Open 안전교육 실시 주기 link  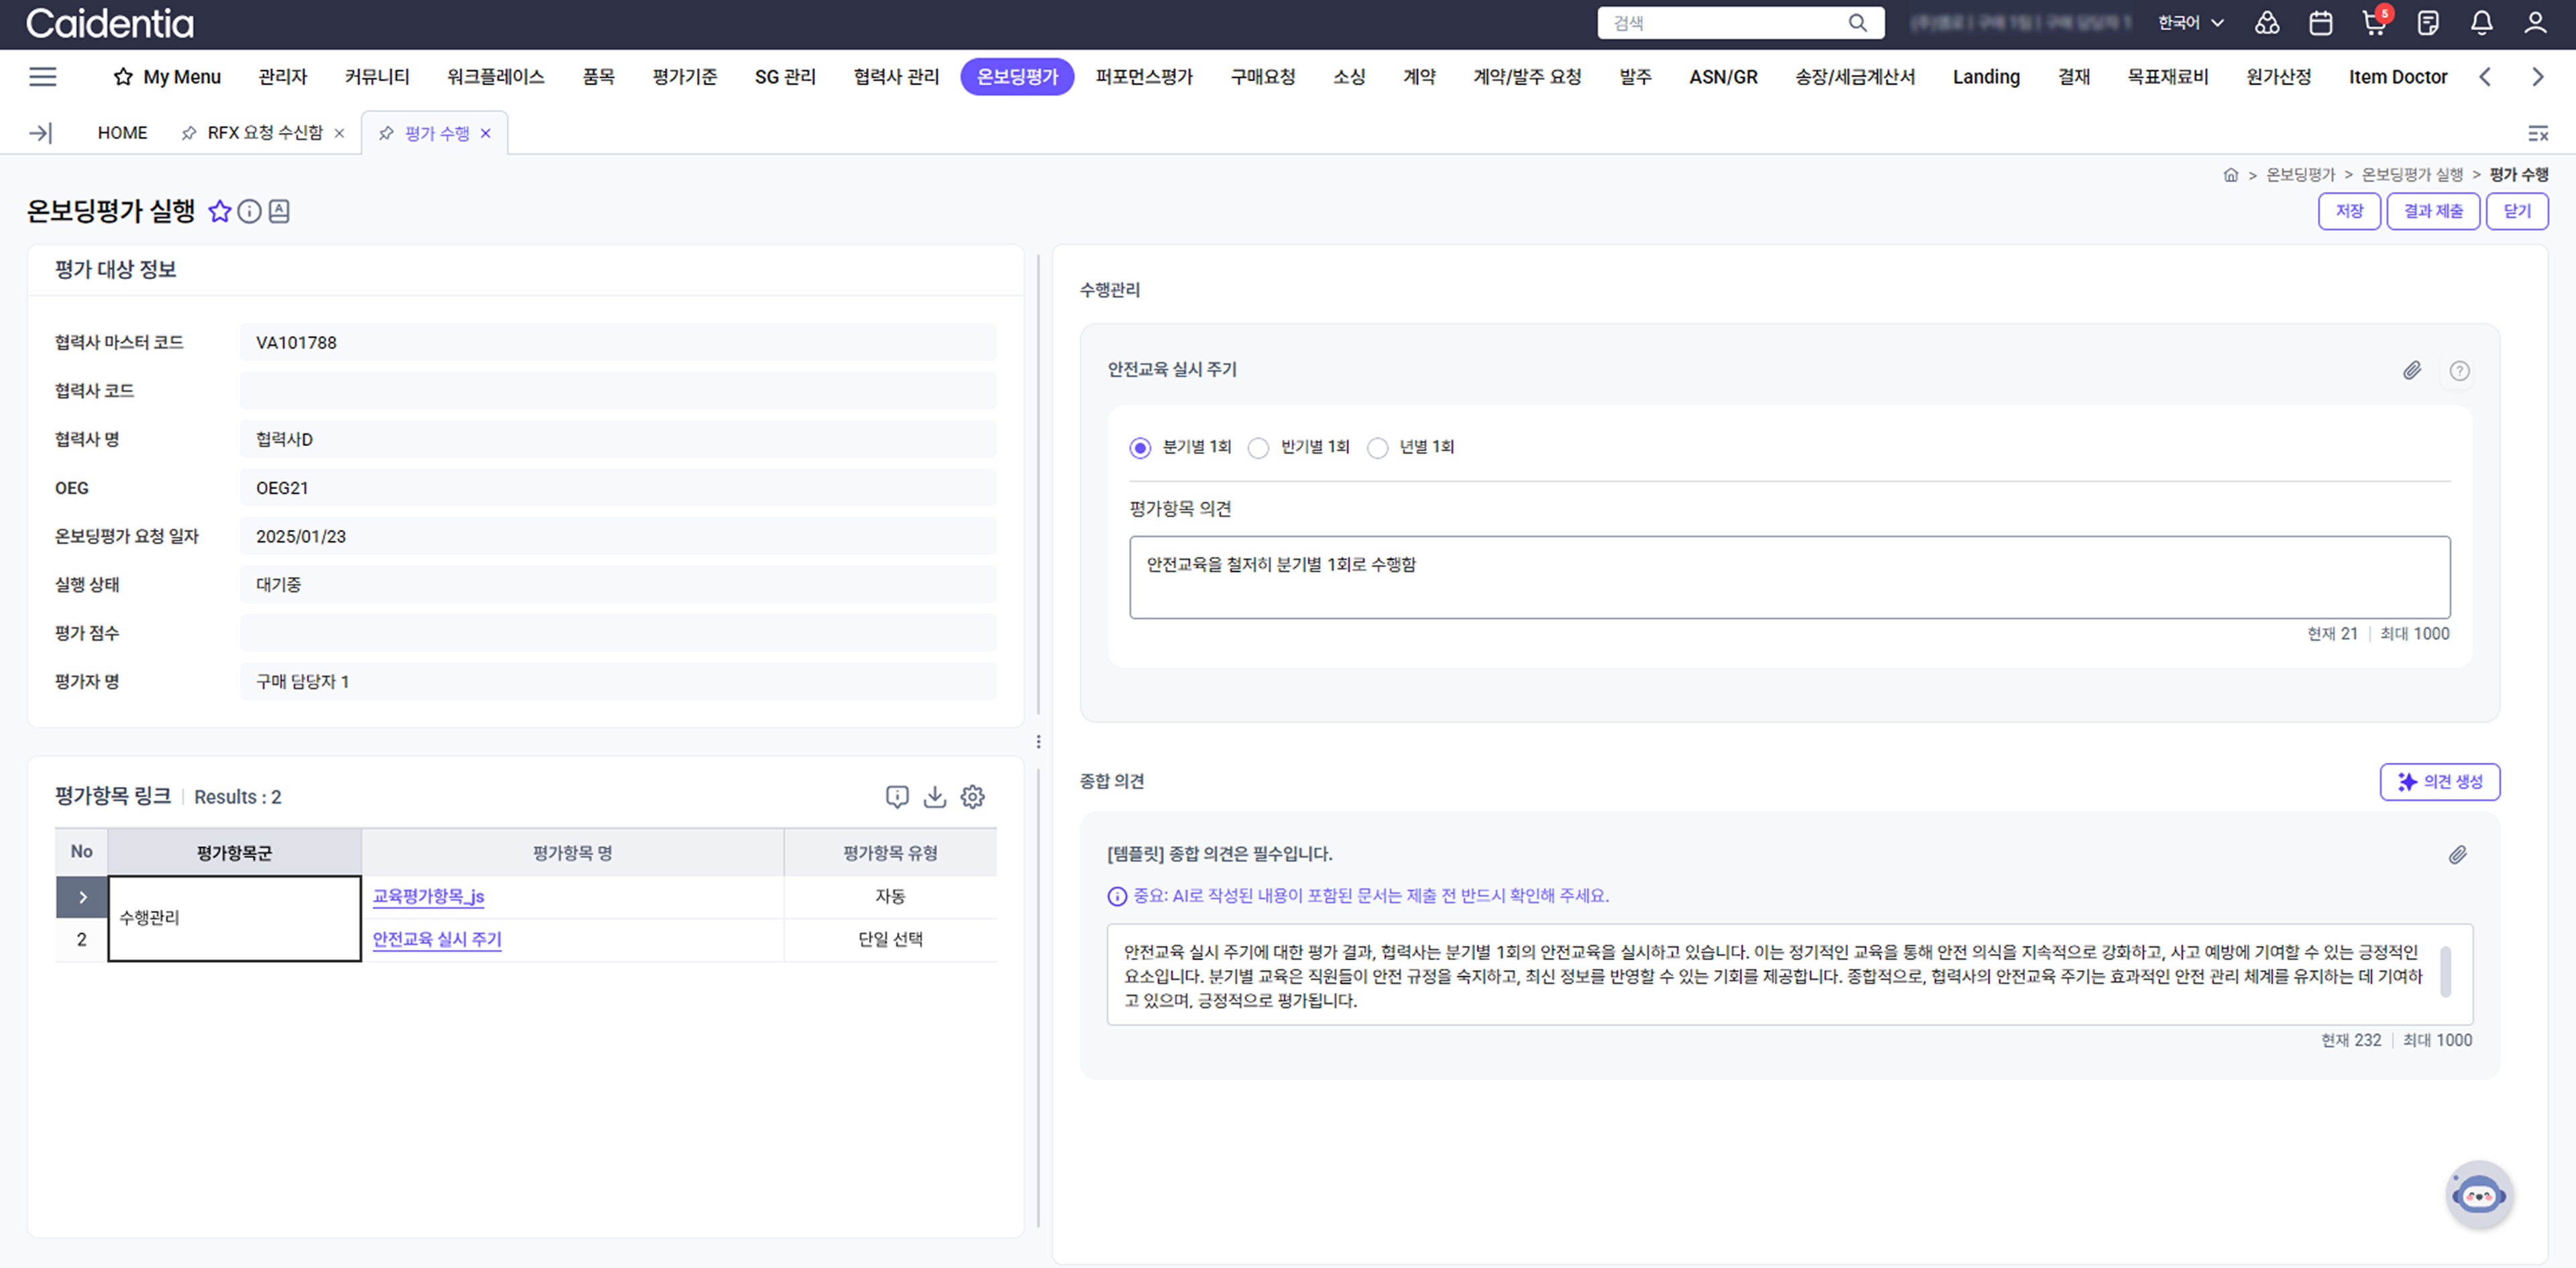click(x=436, y=939)
